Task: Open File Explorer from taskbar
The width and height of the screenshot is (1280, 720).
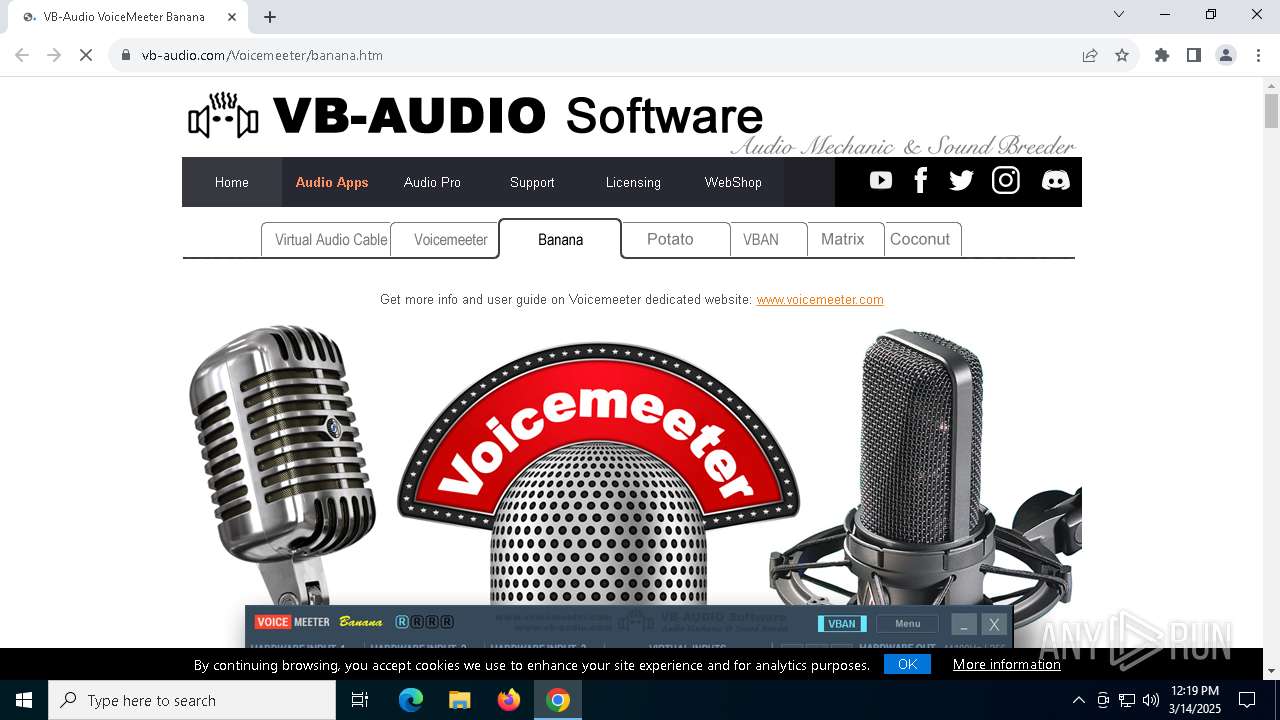Action: click(459, 700)
